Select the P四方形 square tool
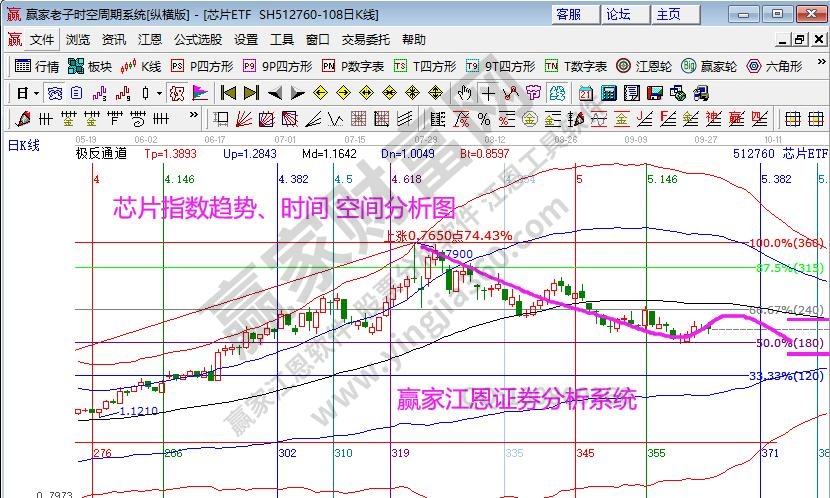The width and height of the screenshot is (830, 498). click(x=203, y=66)
